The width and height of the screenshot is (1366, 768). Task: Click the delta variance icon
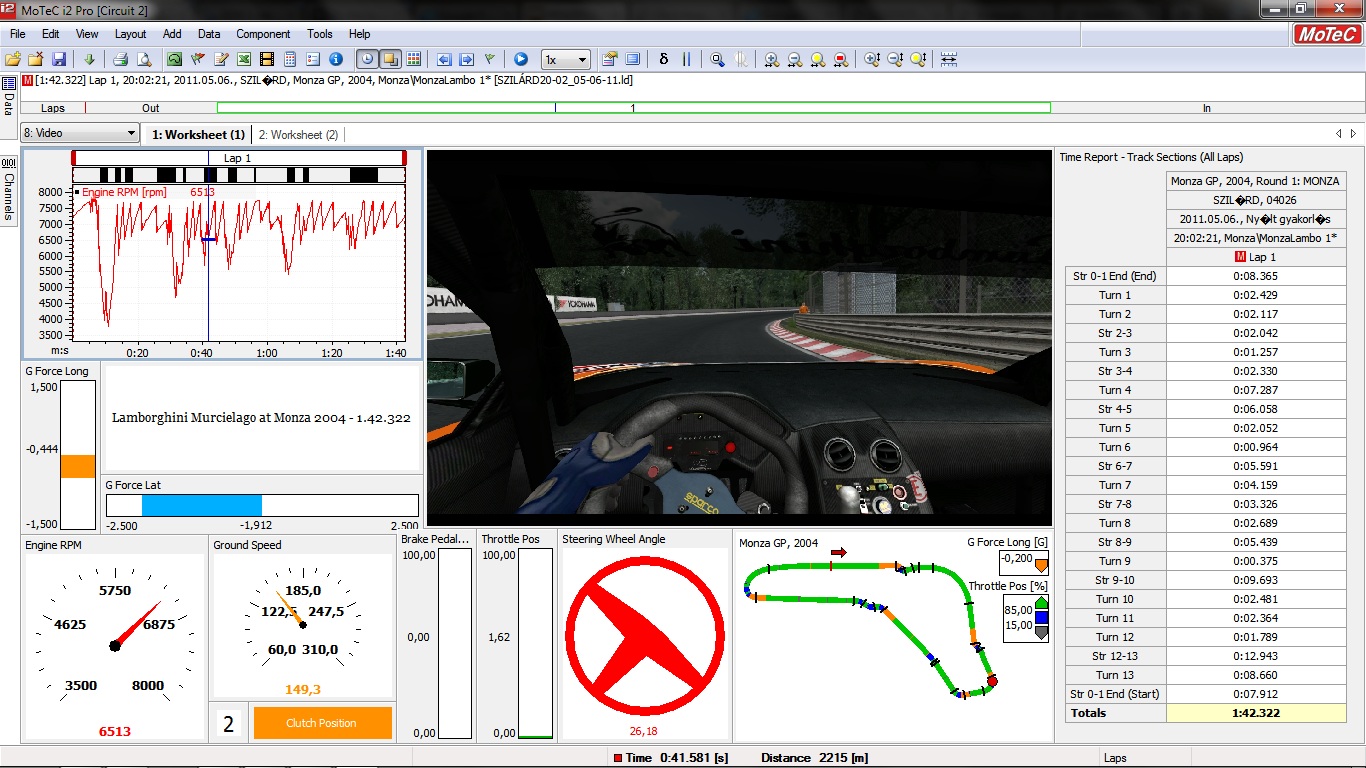pyautogui.click(x=663, y=59)
